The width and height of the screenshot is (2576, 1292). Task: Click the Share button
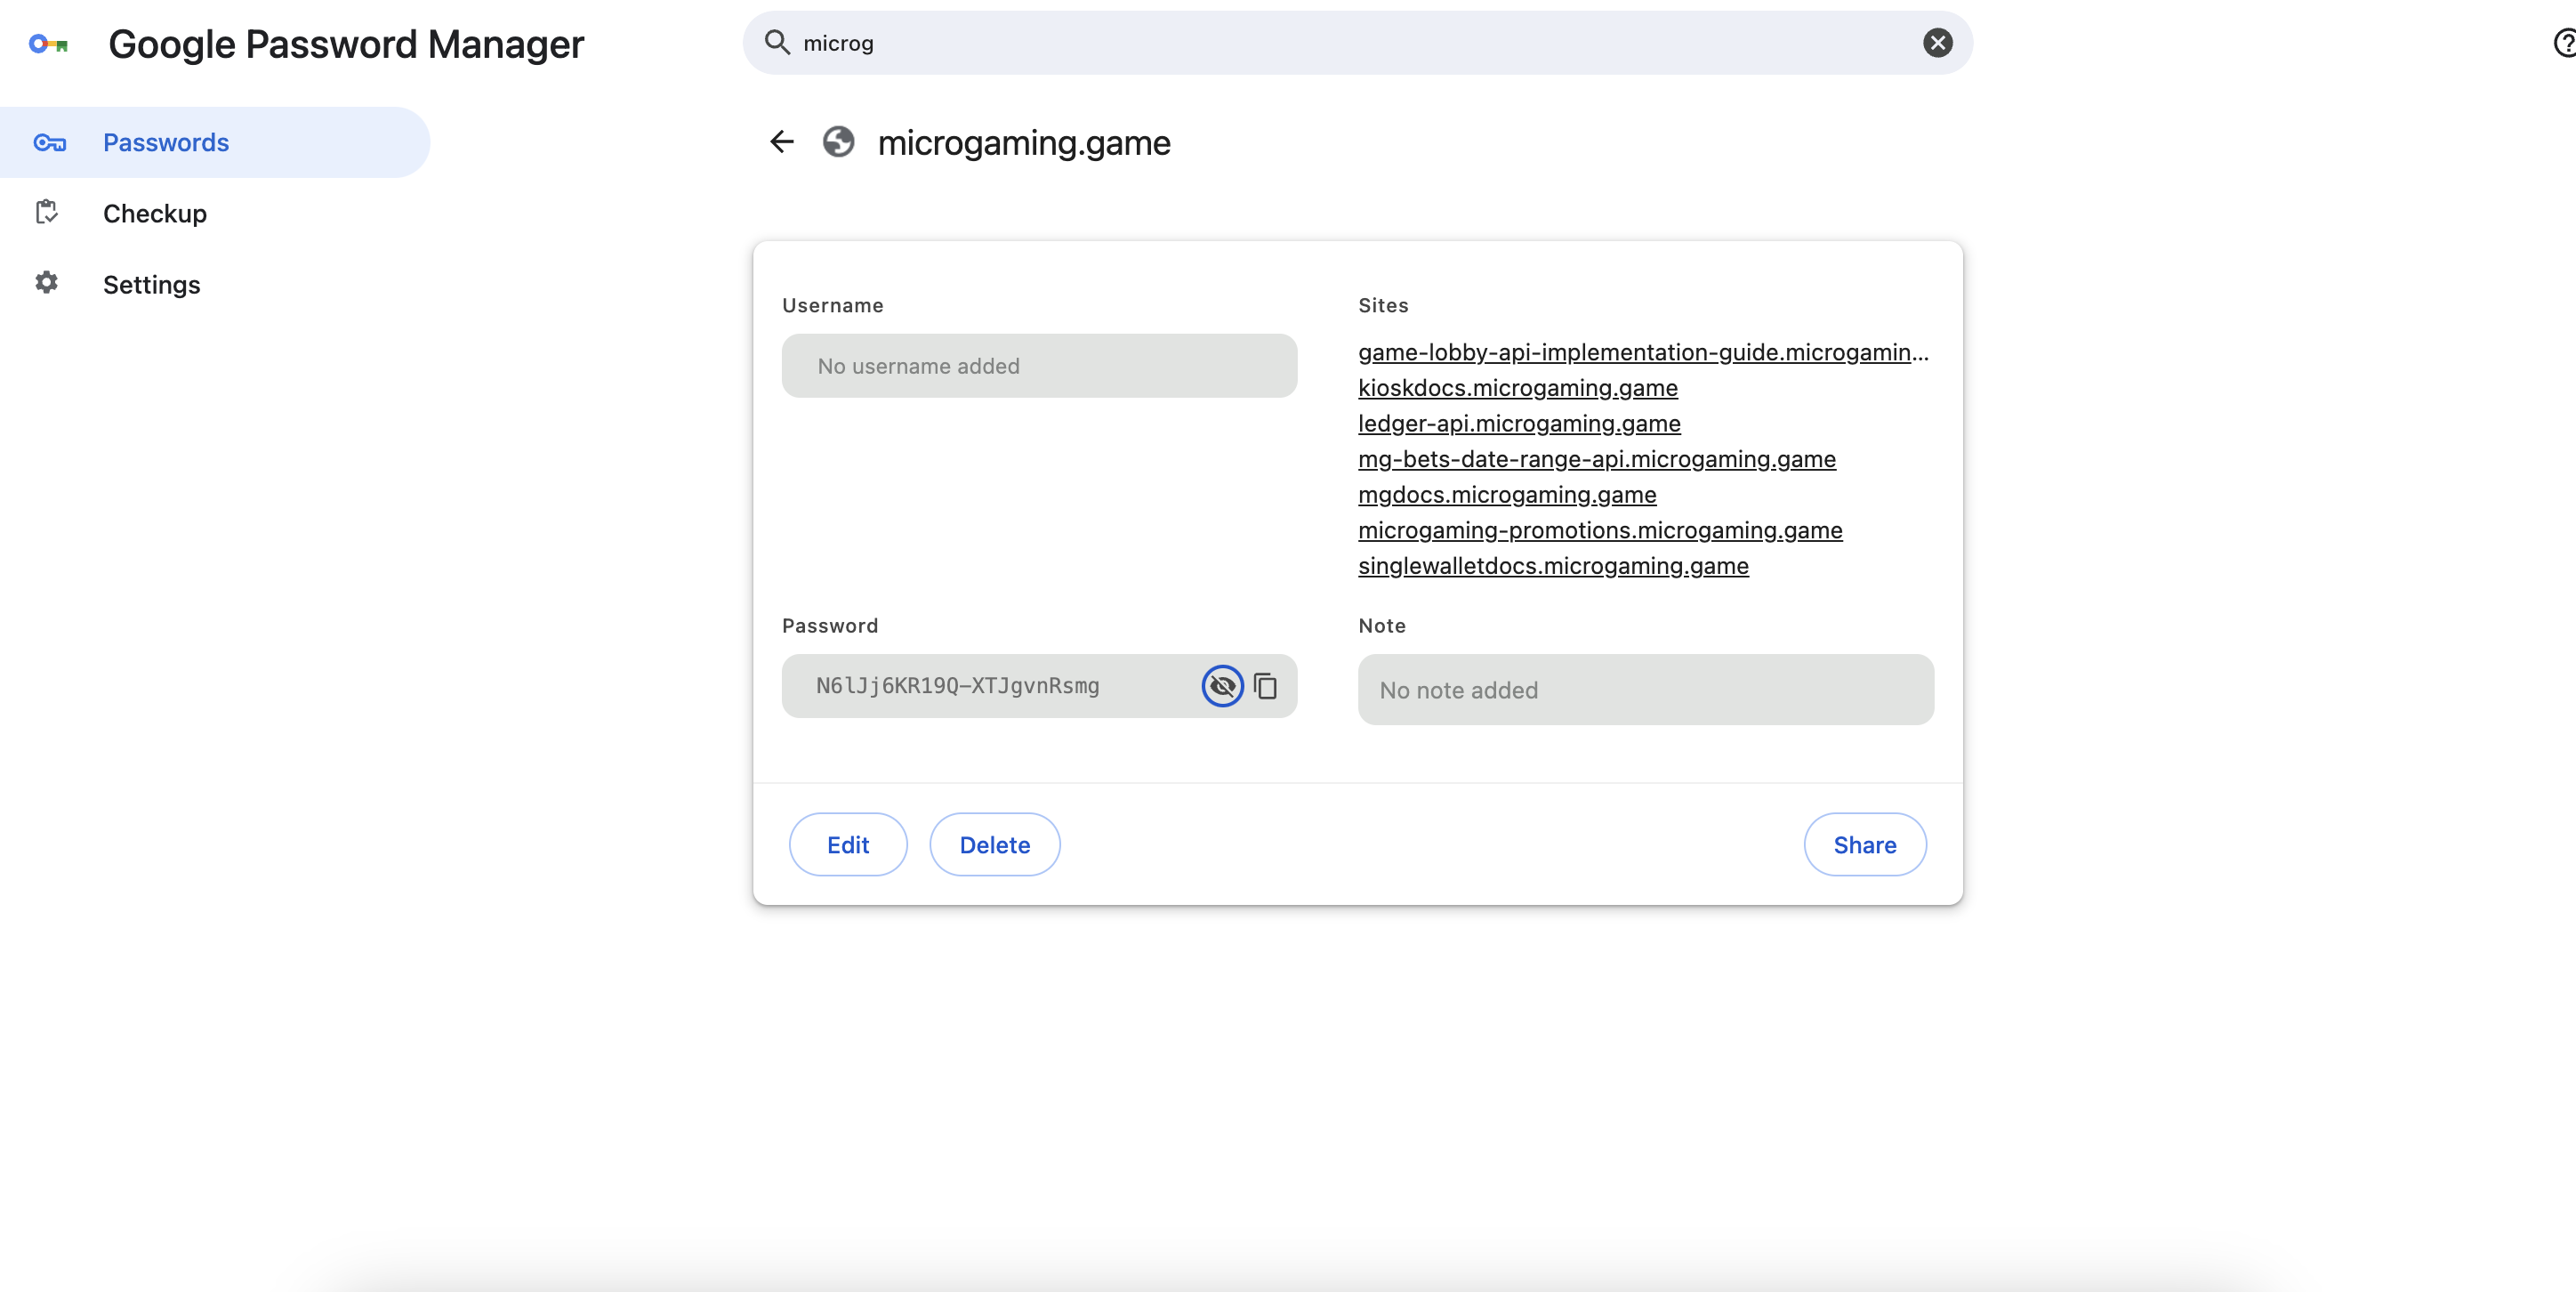tap(1864, 845)
